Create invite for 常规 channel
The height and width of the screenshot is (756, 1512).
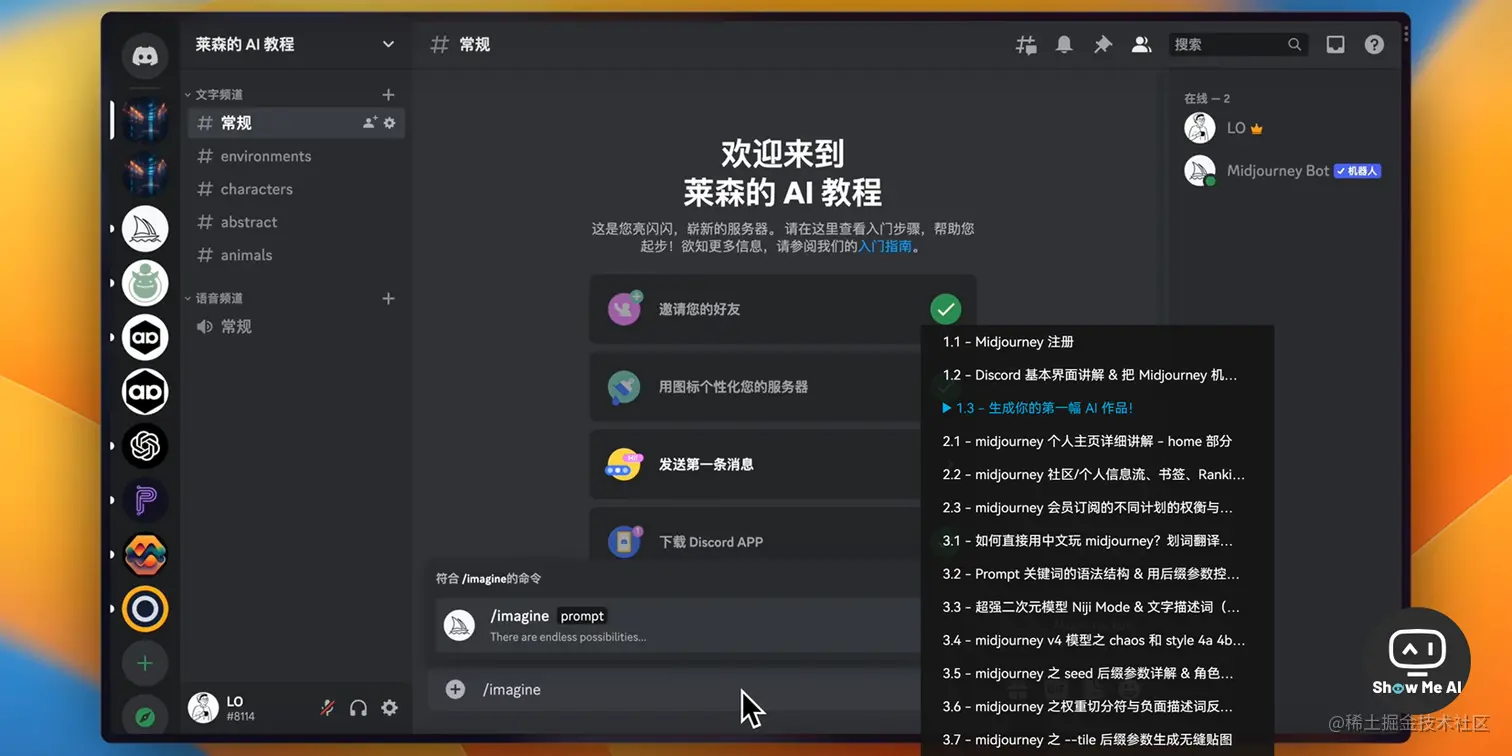pyautogui.click(x=370, y=123)
